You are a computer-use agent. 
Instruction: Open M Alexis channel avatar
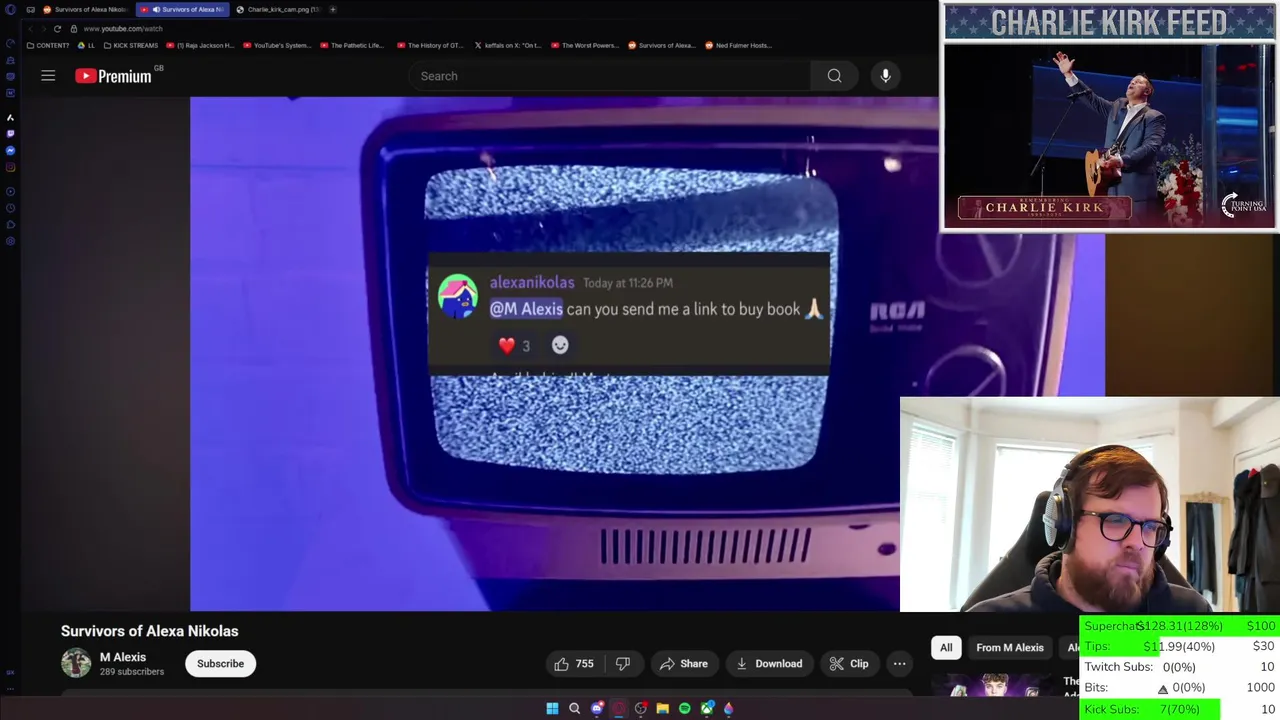click(76, 663)
